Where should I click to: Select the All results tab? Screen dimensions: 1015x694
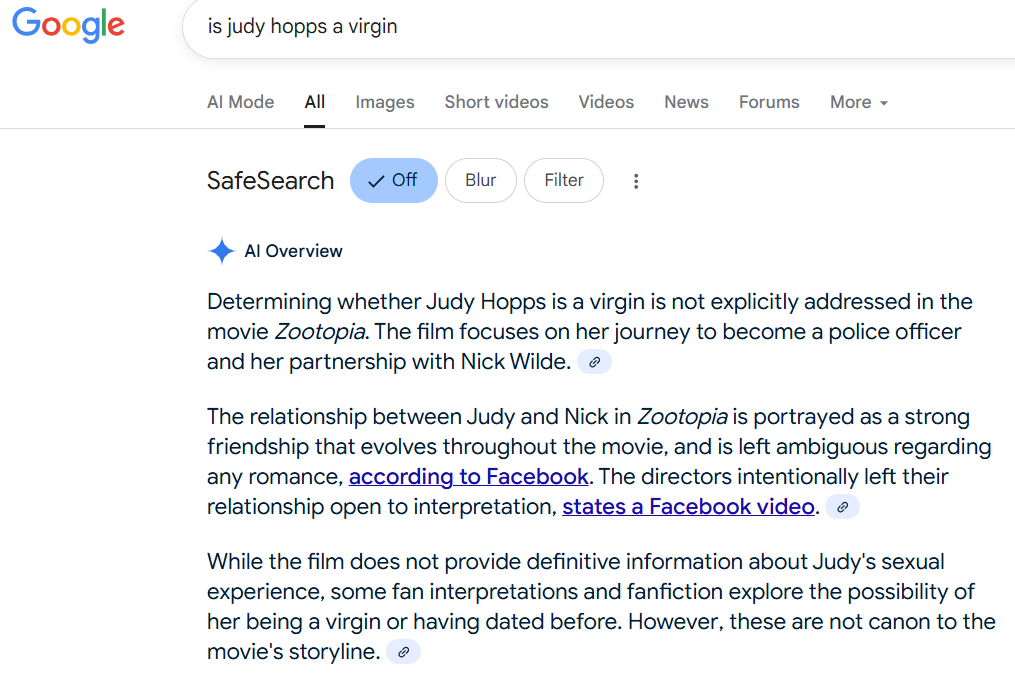(315, 102)
